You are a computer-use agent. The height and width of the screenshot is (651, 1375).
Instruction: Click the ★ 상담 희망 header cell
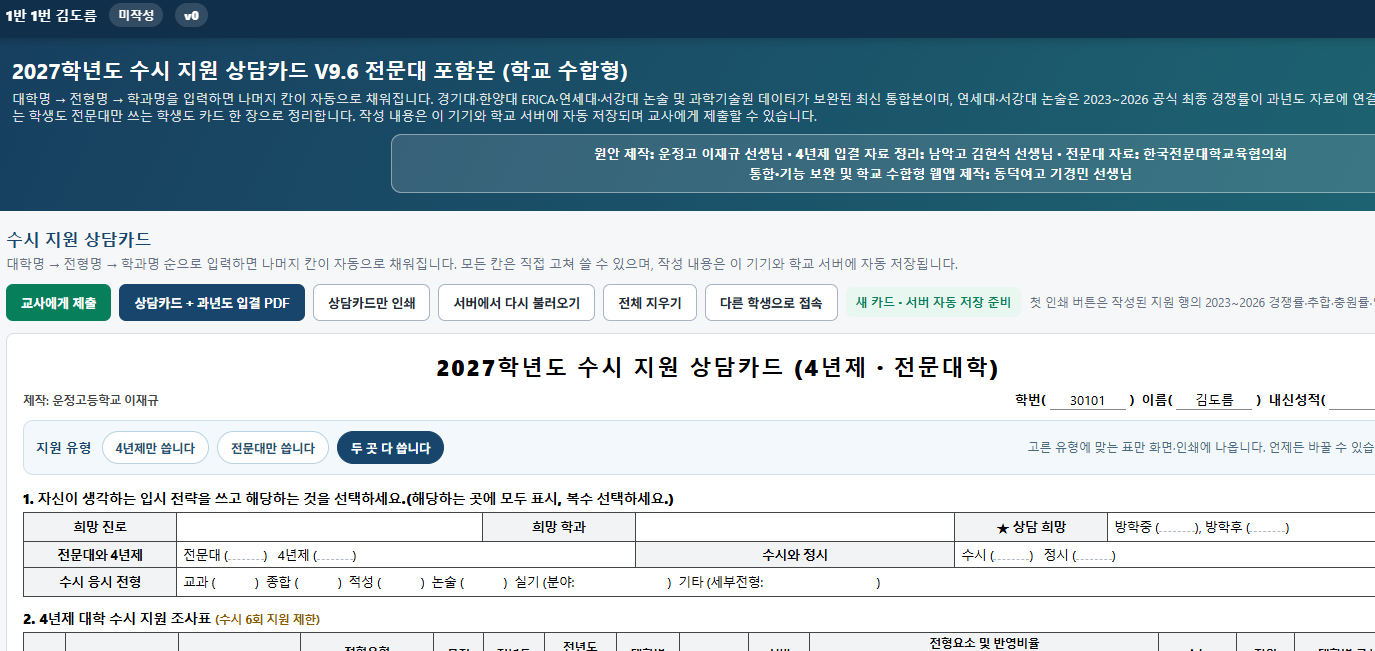point(1032,527)
